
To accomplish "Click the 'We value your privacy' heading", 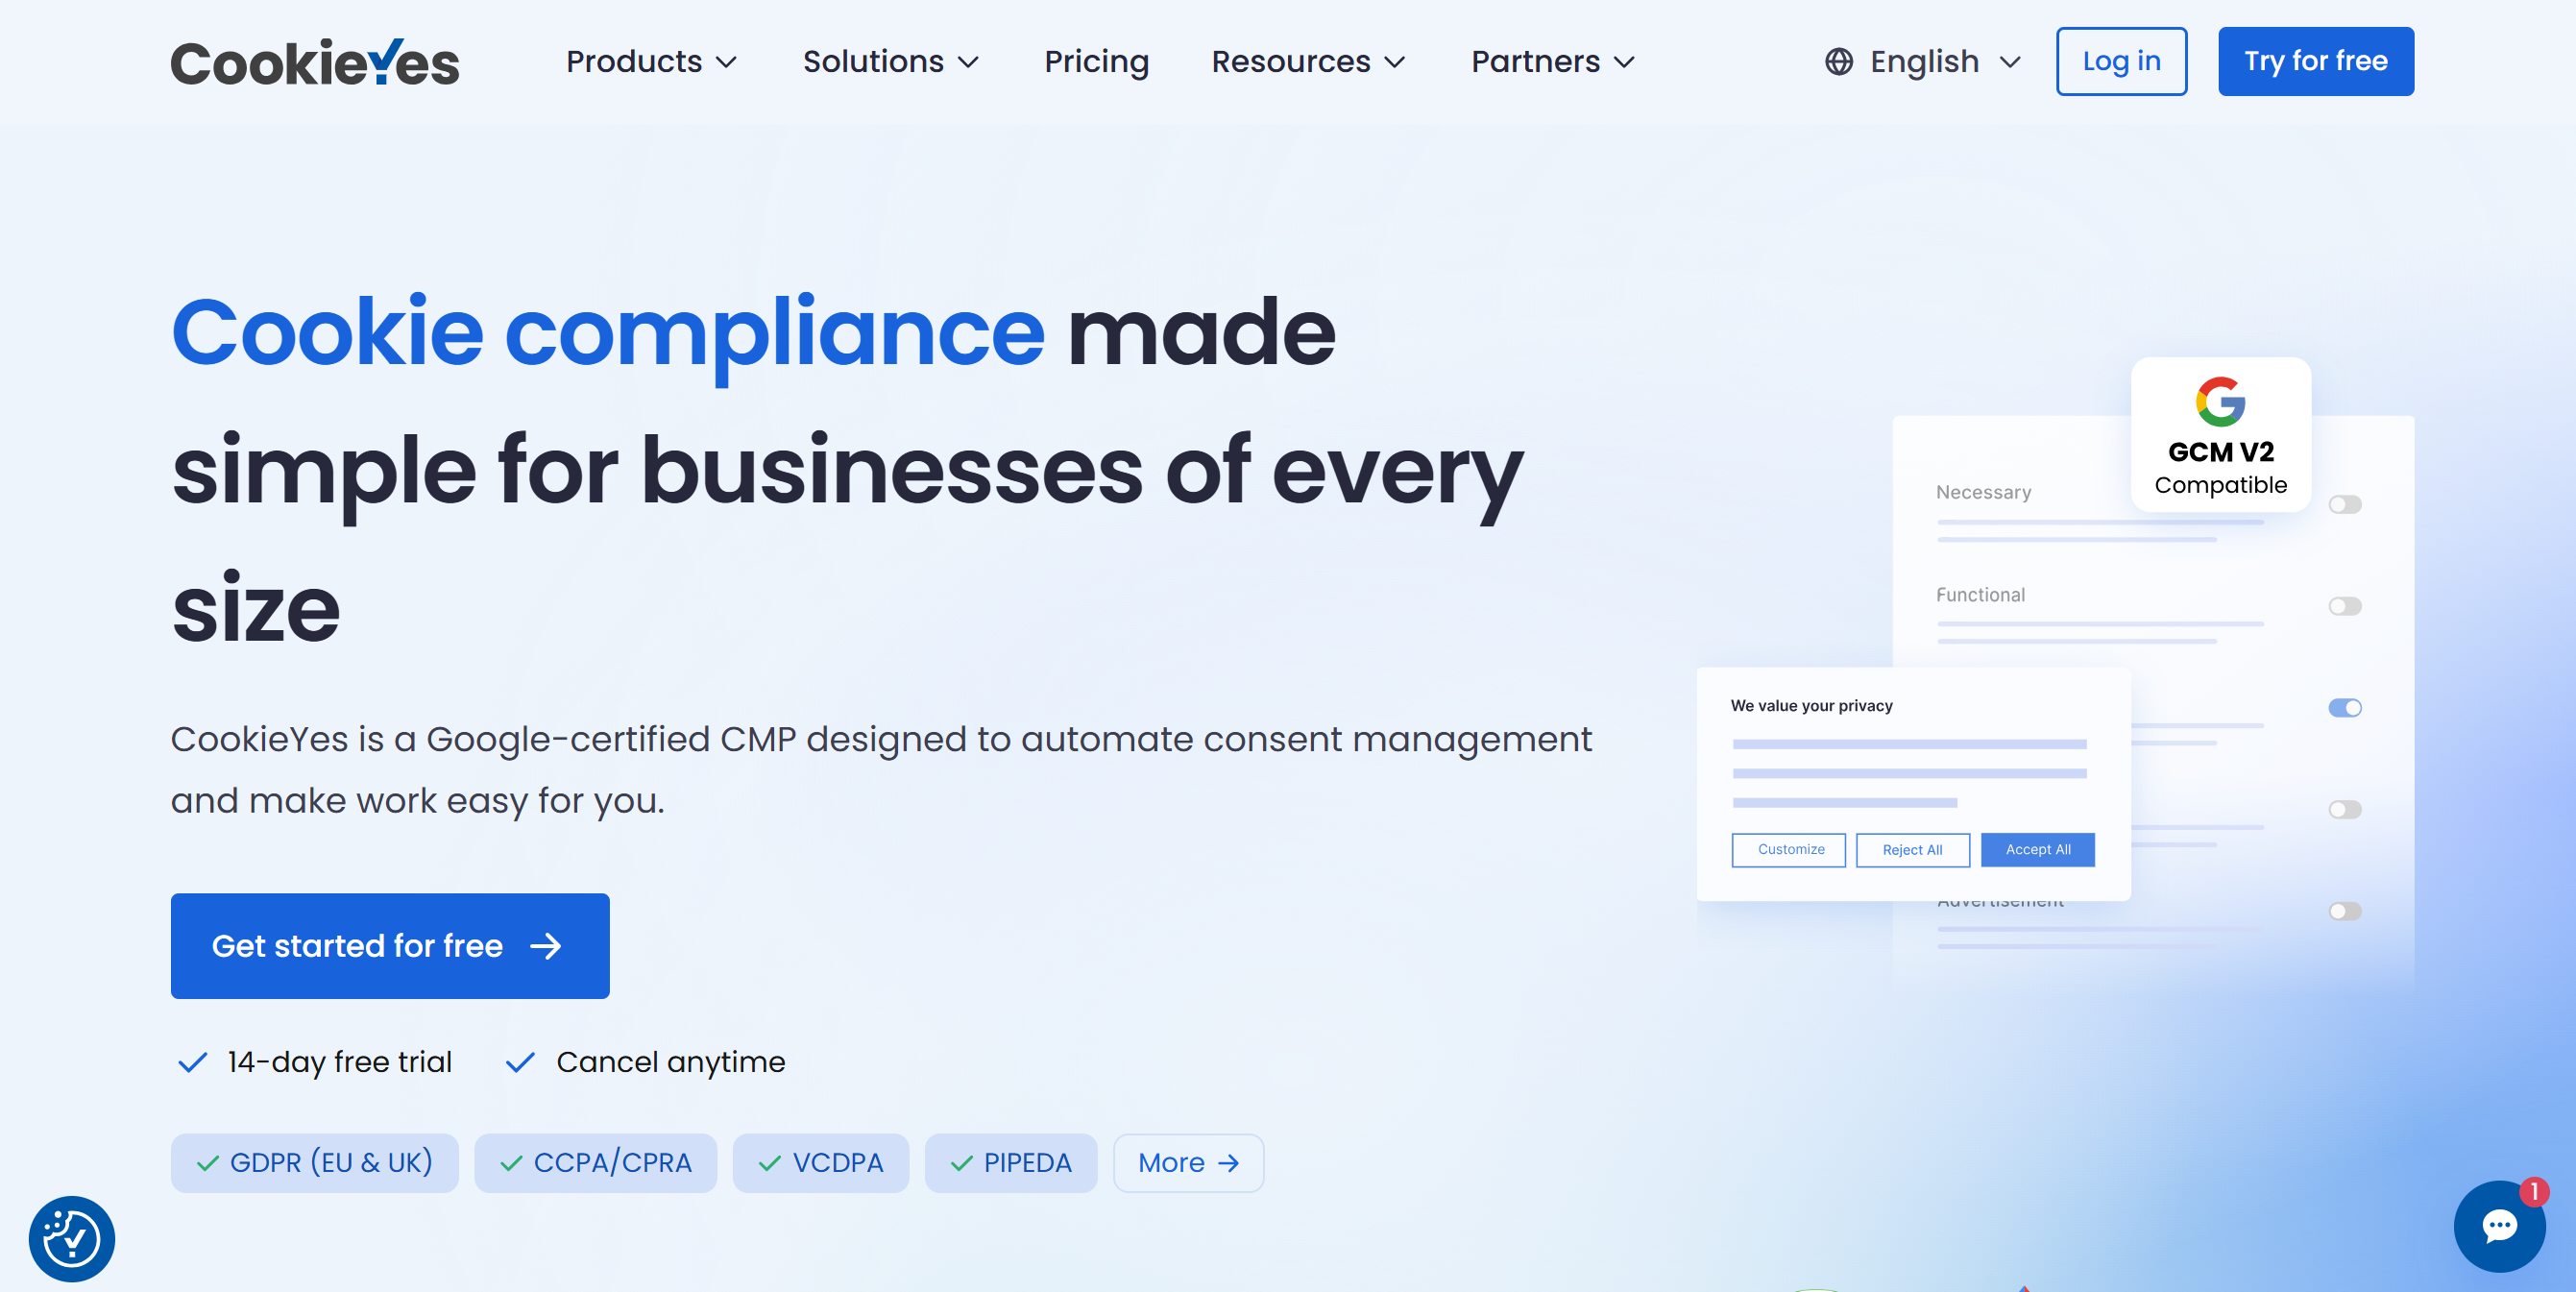I will click(x=1811, y=706).
